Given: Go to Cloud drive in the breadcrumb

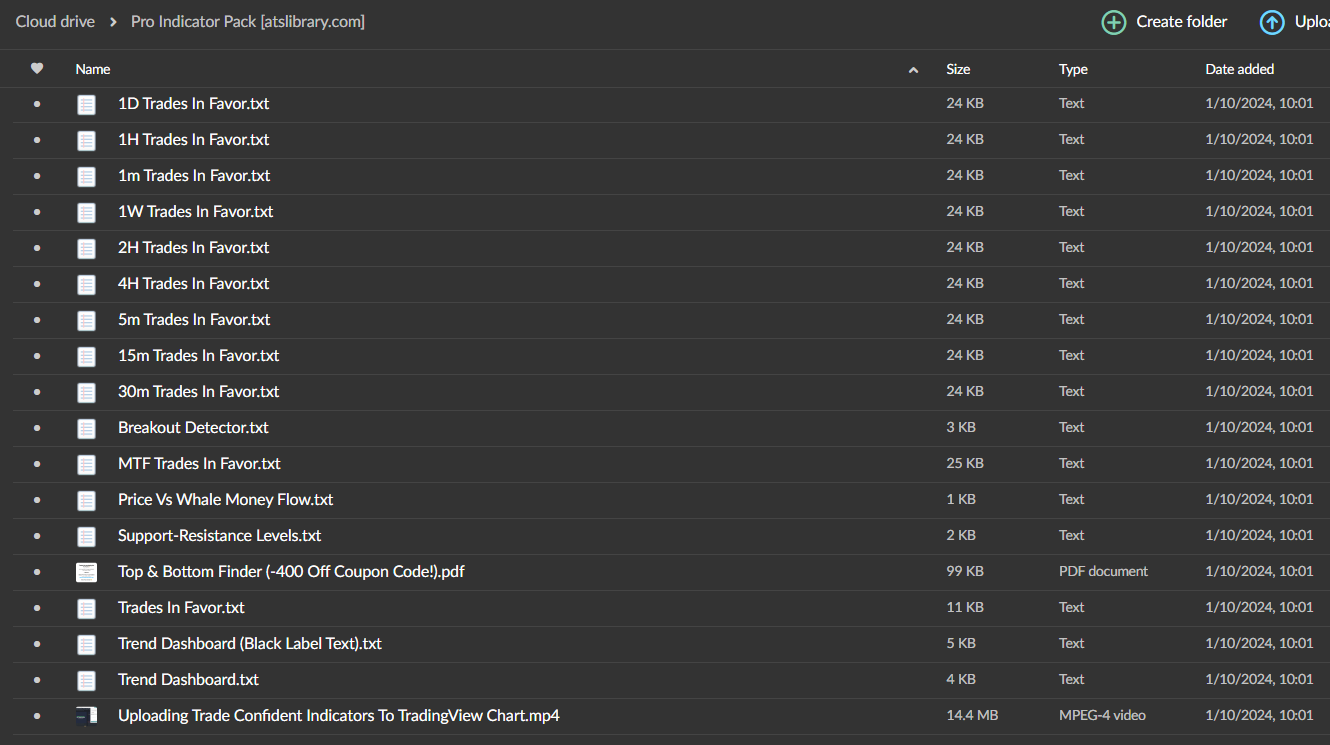Looking at the screenshot, I should pyautogui.click(x=55, y=22).
